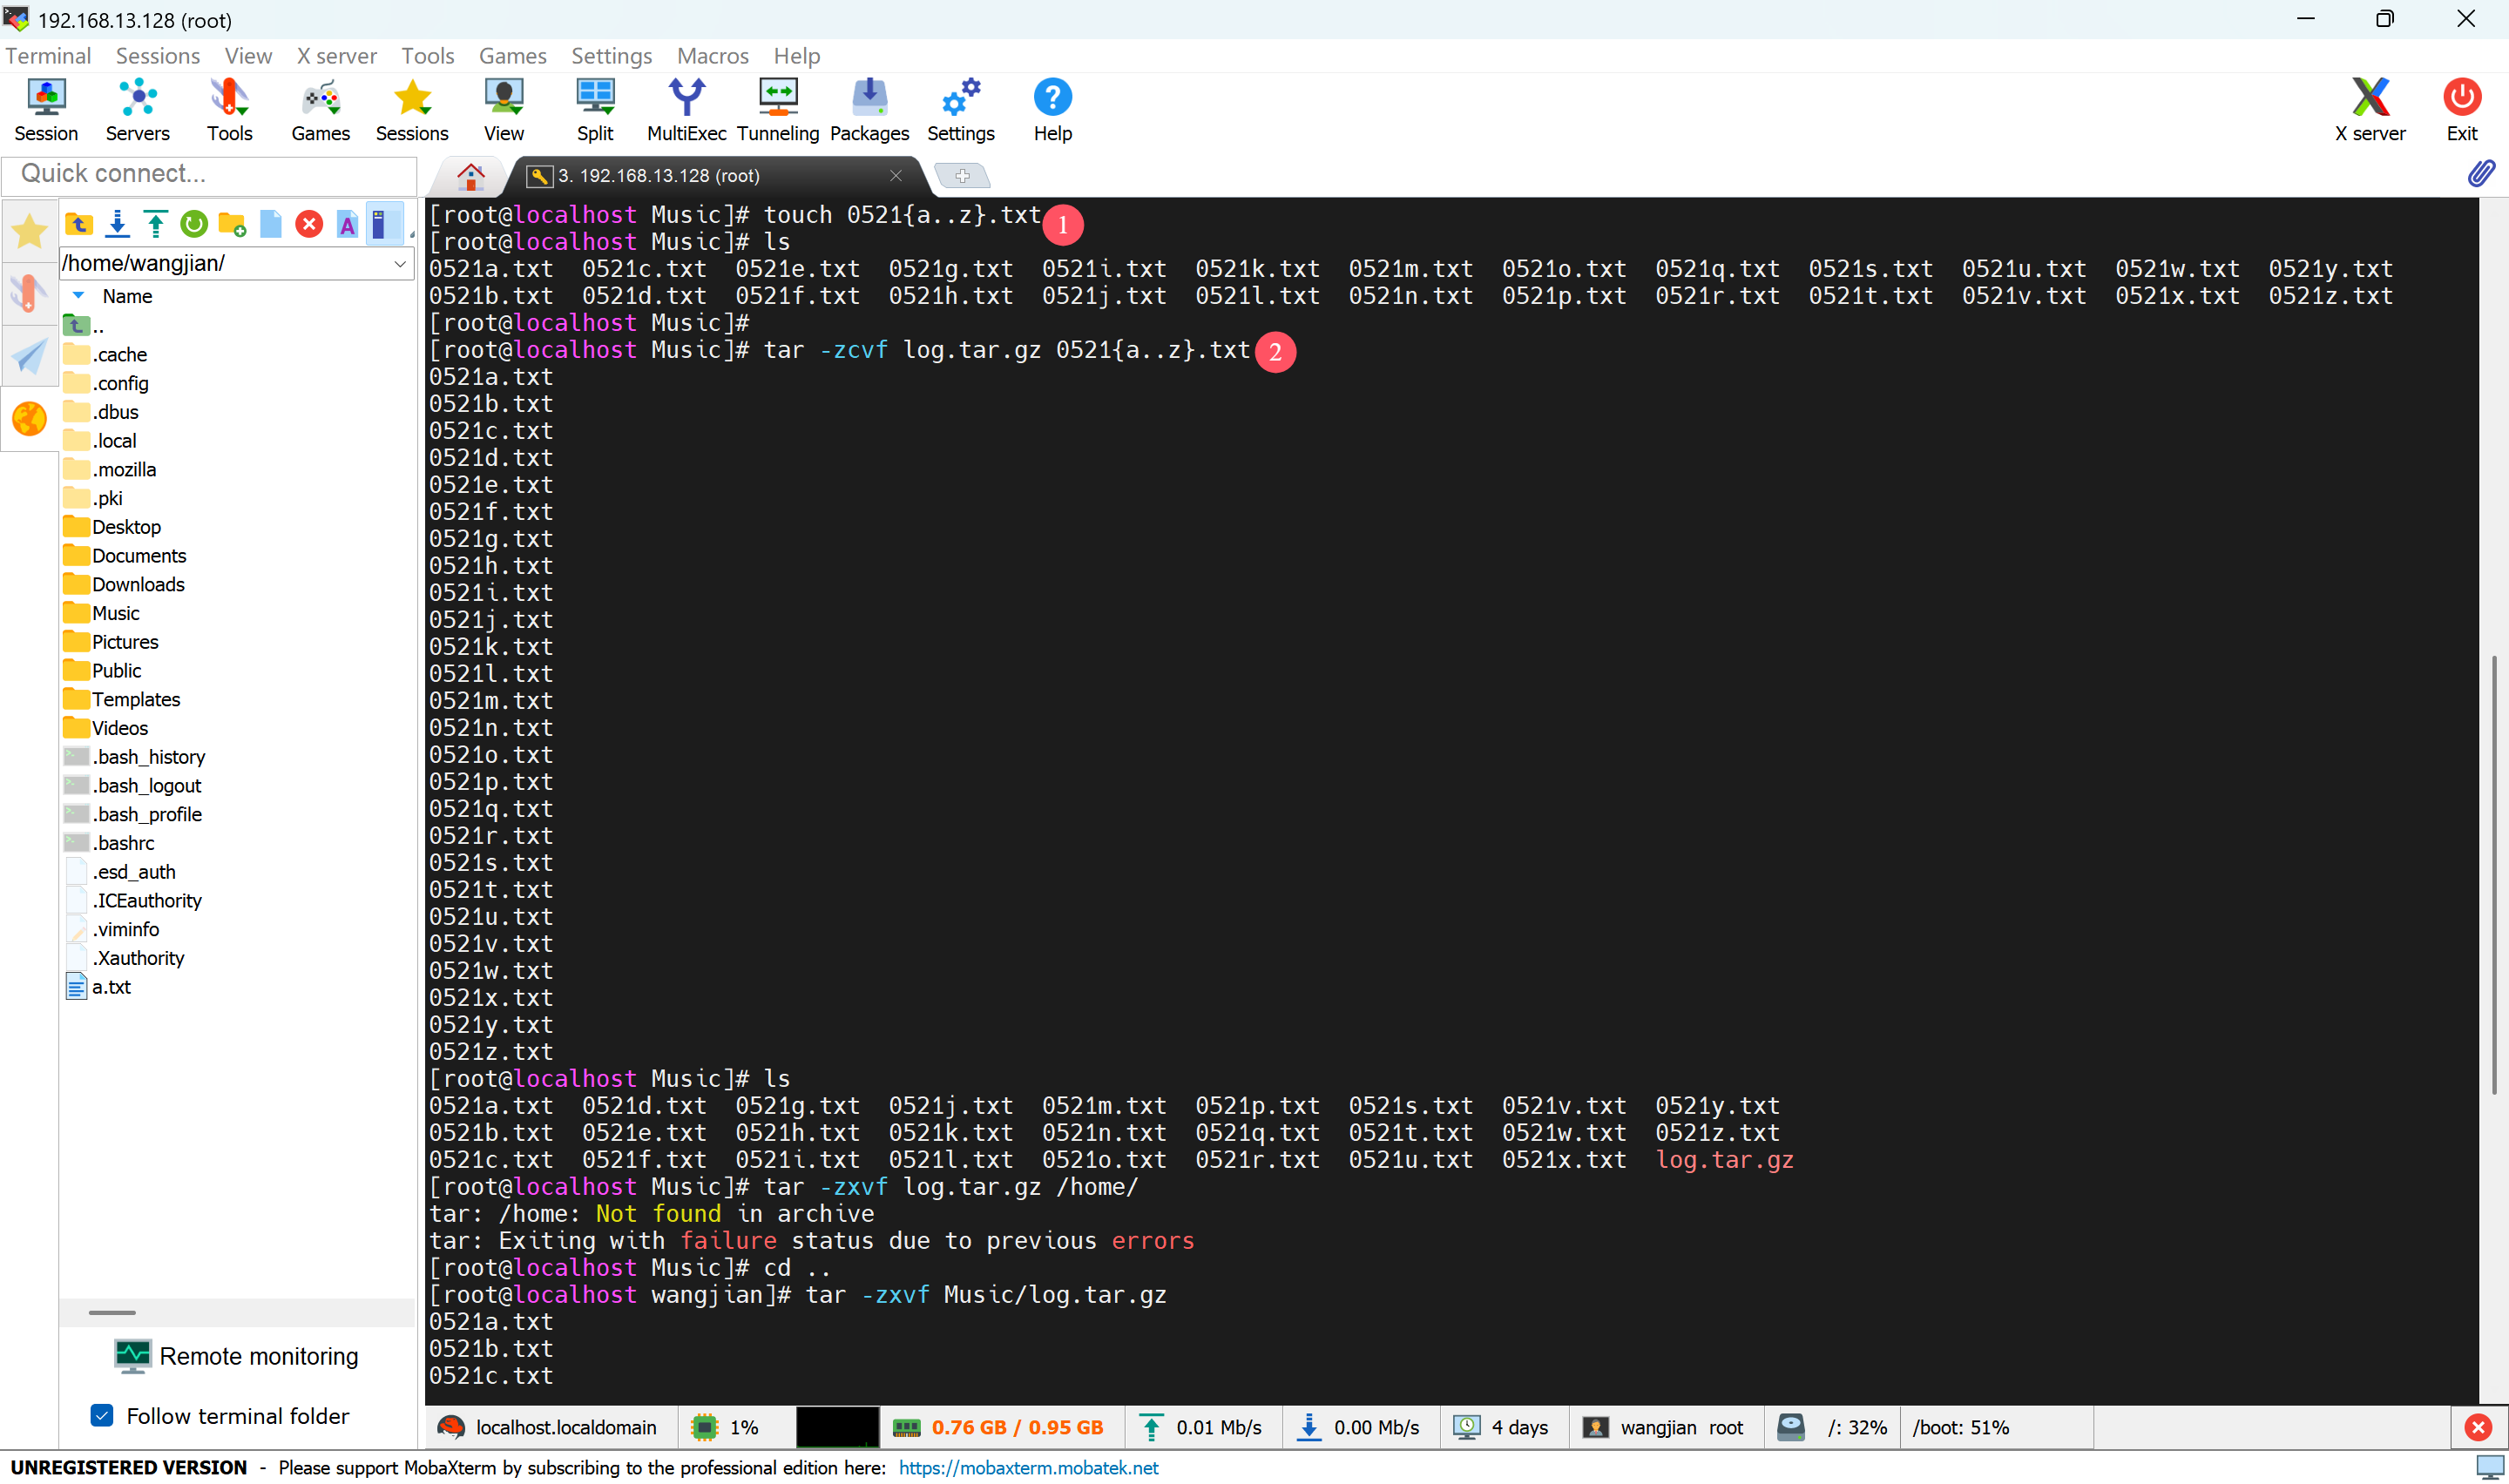Click the upload files icon
The image size is (2509, 1484).
click(x=155, y=224)
